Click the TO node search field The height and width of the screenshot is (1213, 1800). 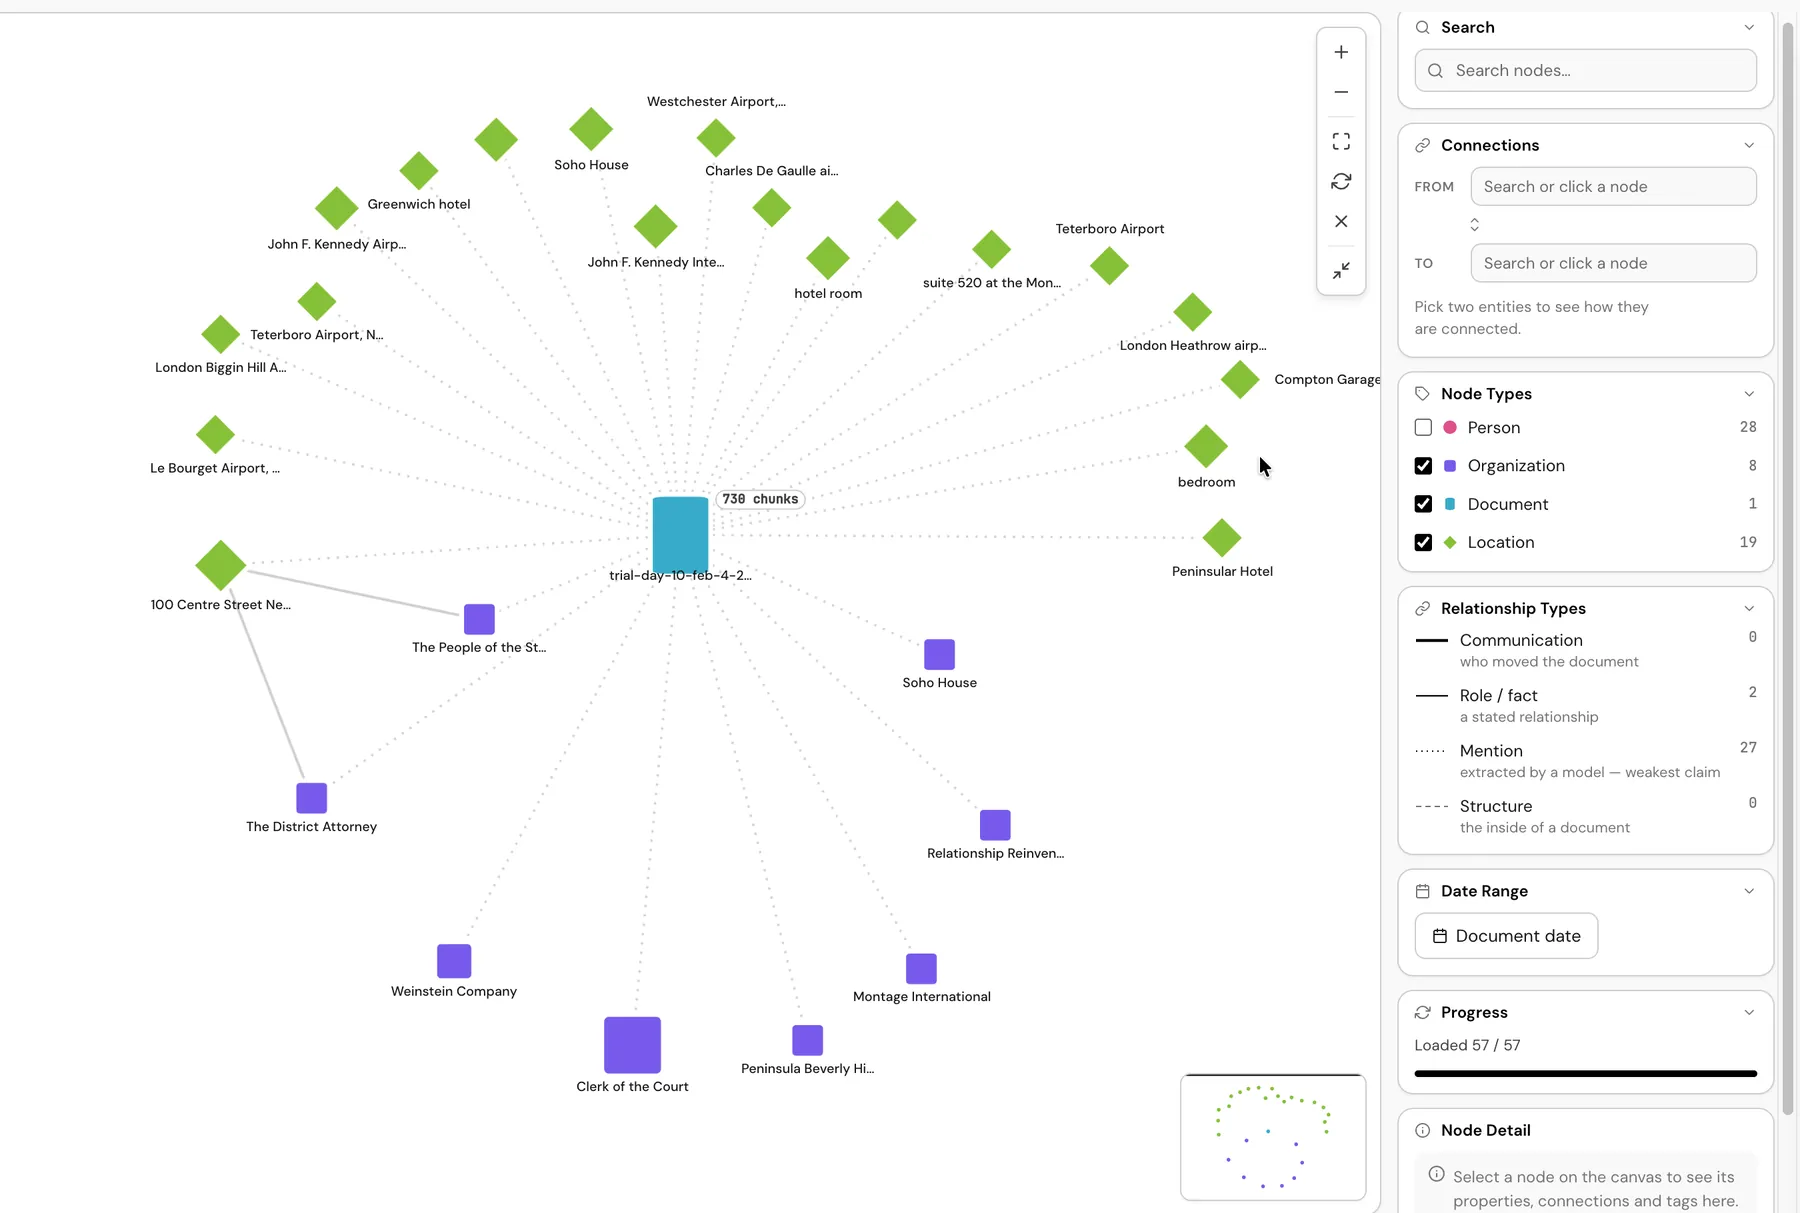point(1613,263)
